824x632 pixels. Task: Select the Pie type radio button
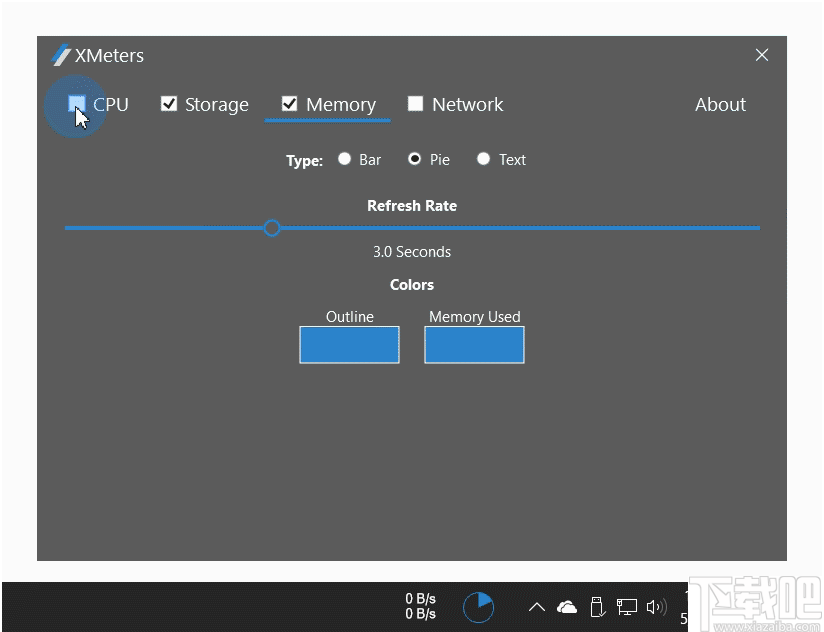(415, 159)
